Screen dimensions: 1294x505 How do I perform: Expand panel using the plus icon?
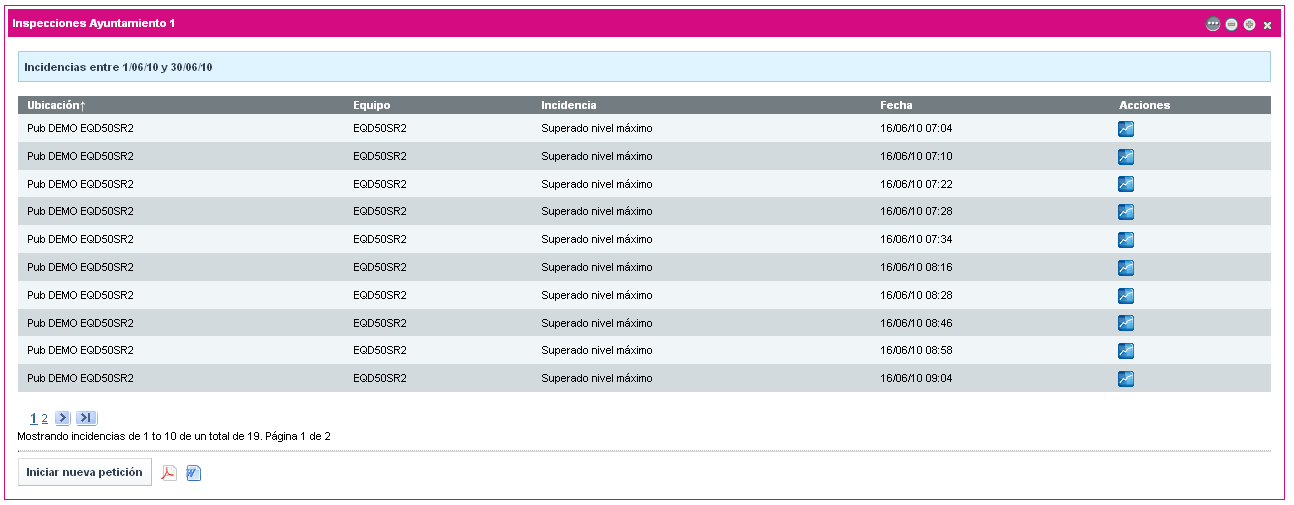click(x=1249, y=25)
